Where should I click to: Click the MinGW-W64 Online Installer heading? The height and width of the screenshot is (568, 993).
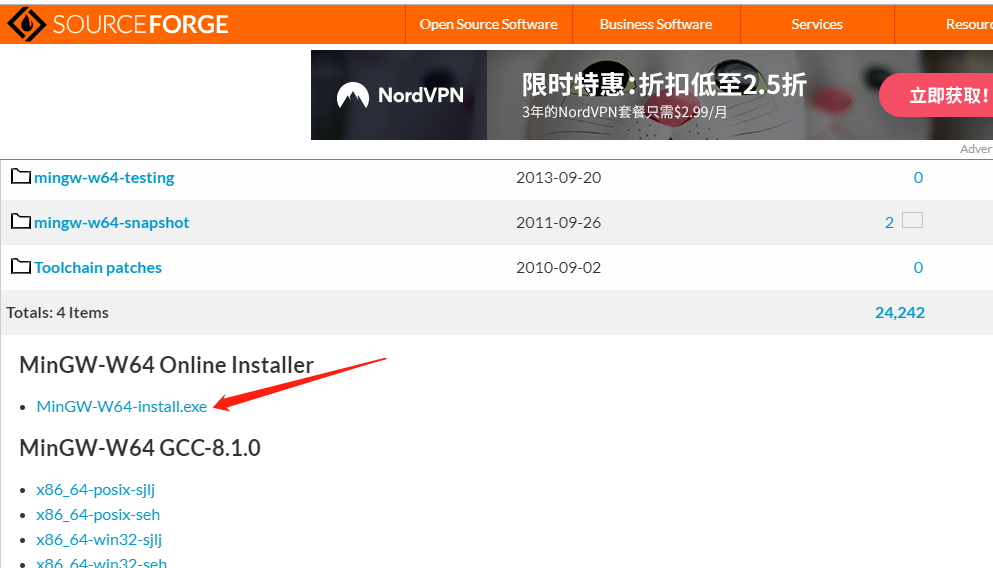[167, 365]
